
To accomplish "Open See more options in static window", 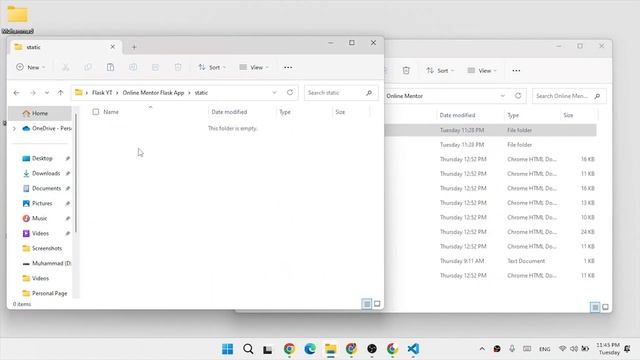I will click(x=288, y=67).
